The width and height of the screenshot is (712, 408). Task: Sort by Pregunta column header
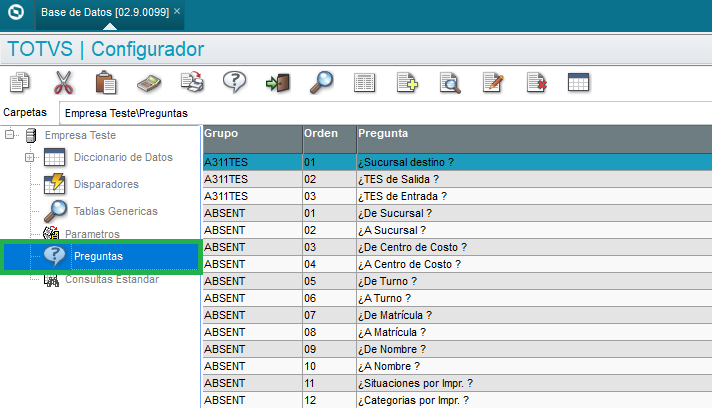(534, 139)
